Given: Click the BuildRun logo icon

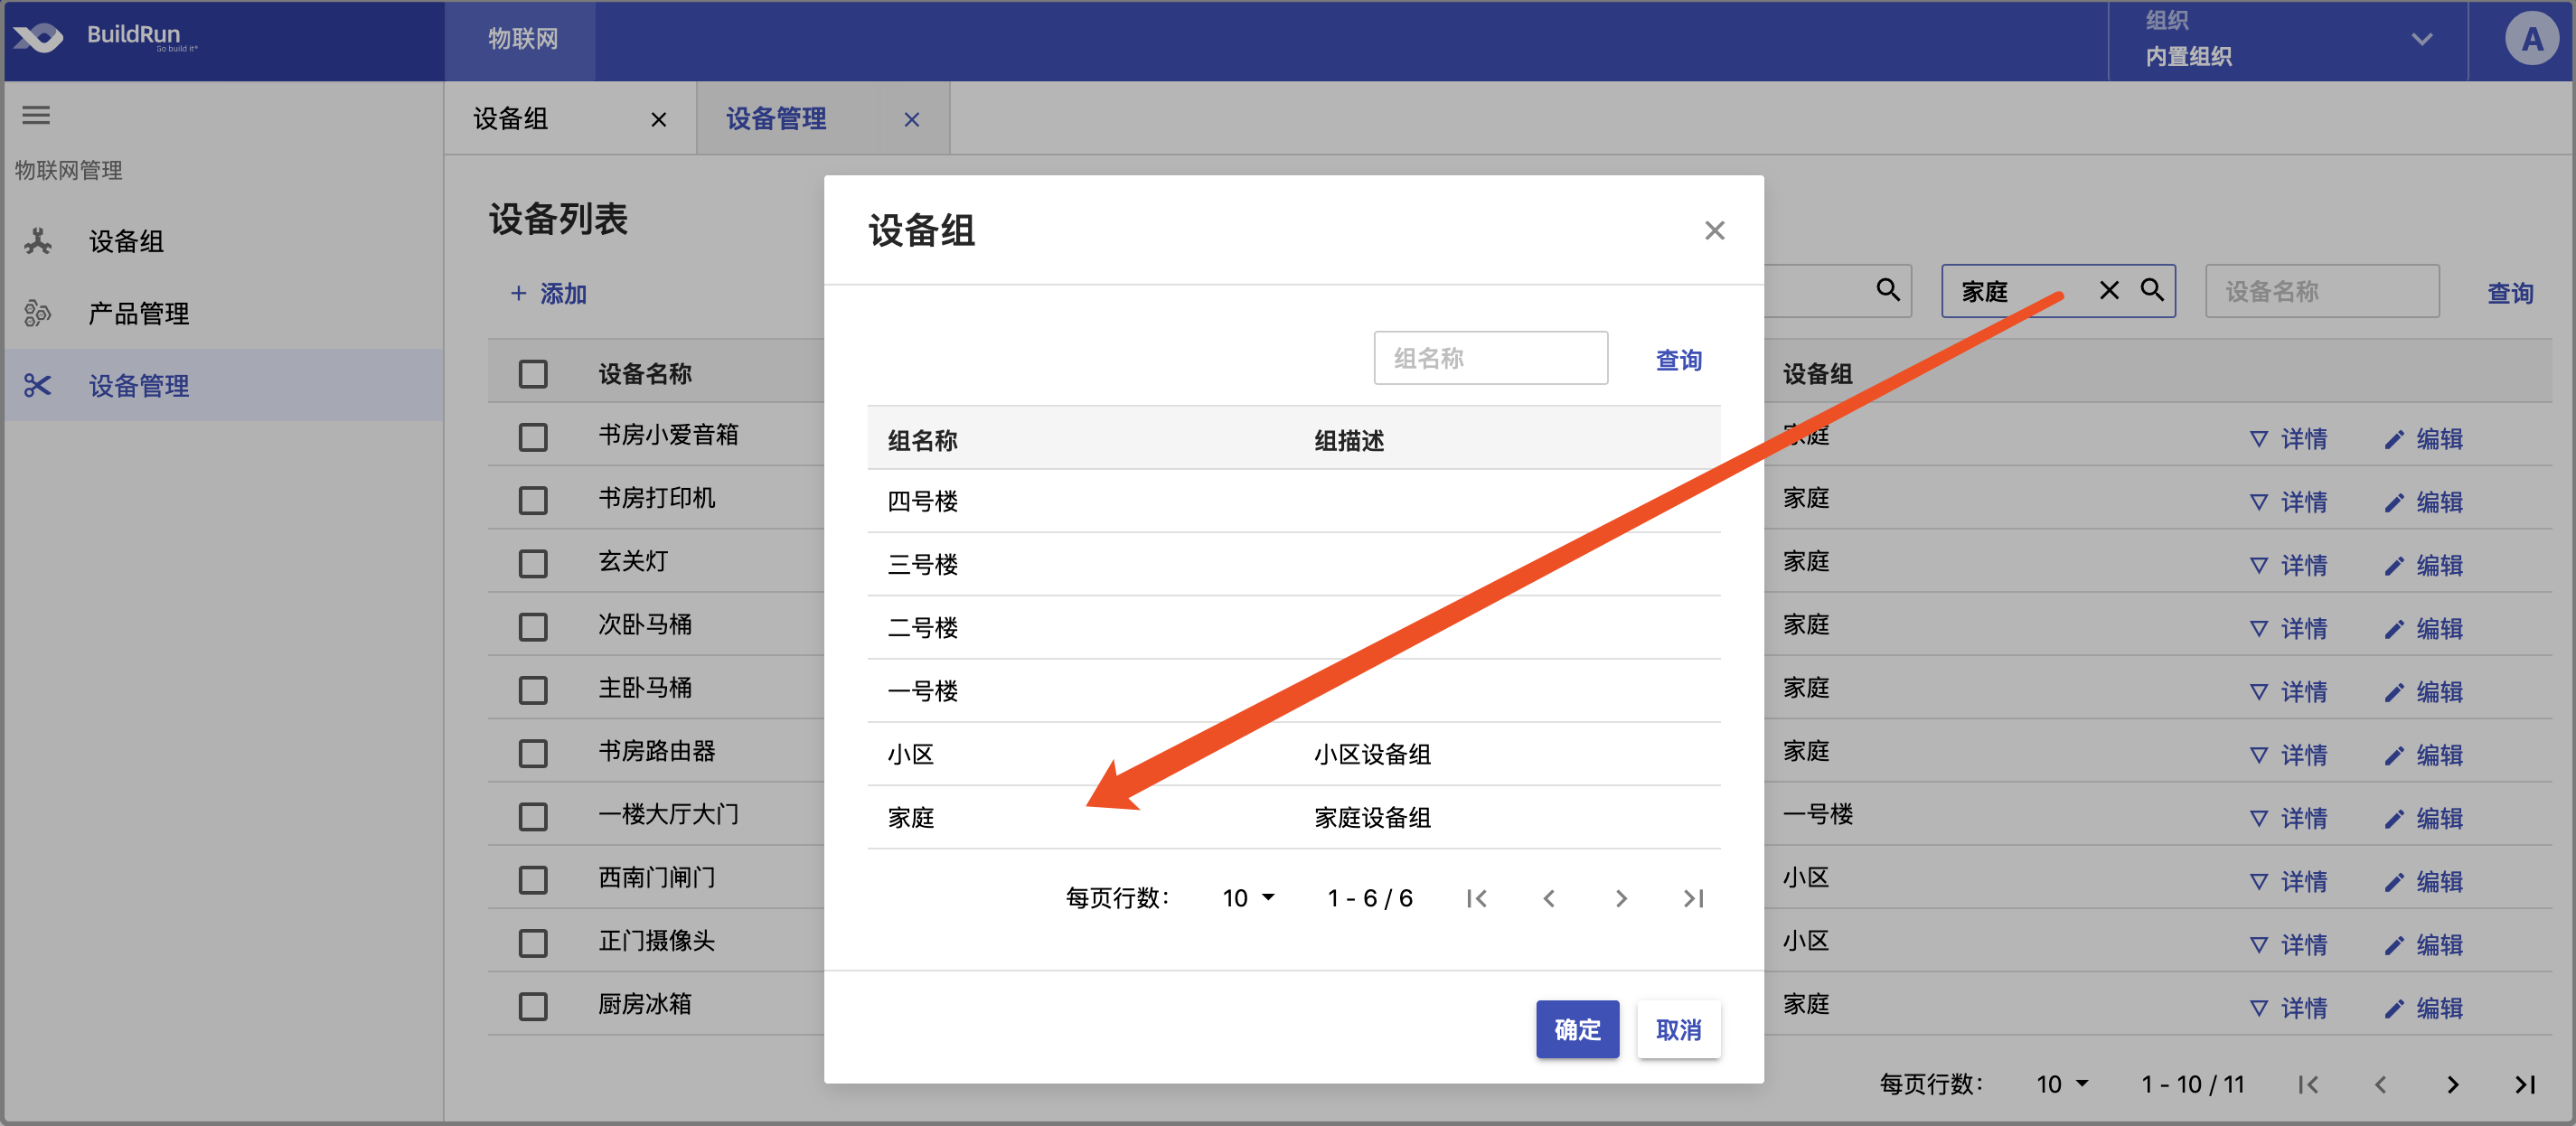Looking at the screenshot, I should click(38, 38).
